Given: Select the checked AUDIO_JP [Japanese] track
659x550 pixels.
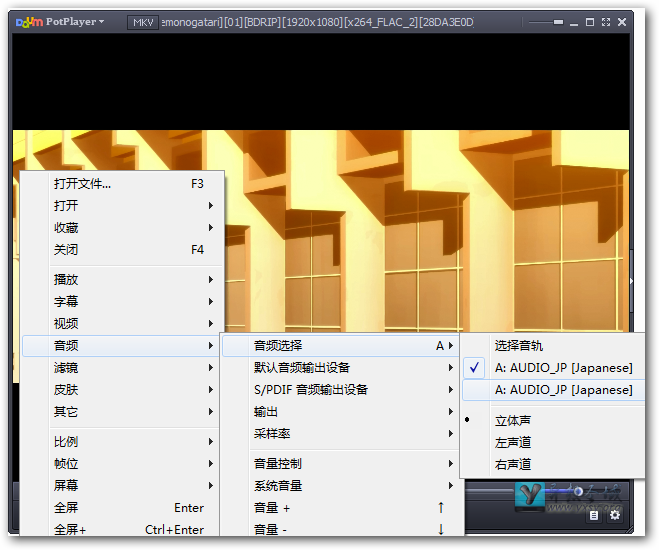Looking at the screenshot, I should (563, 368).
